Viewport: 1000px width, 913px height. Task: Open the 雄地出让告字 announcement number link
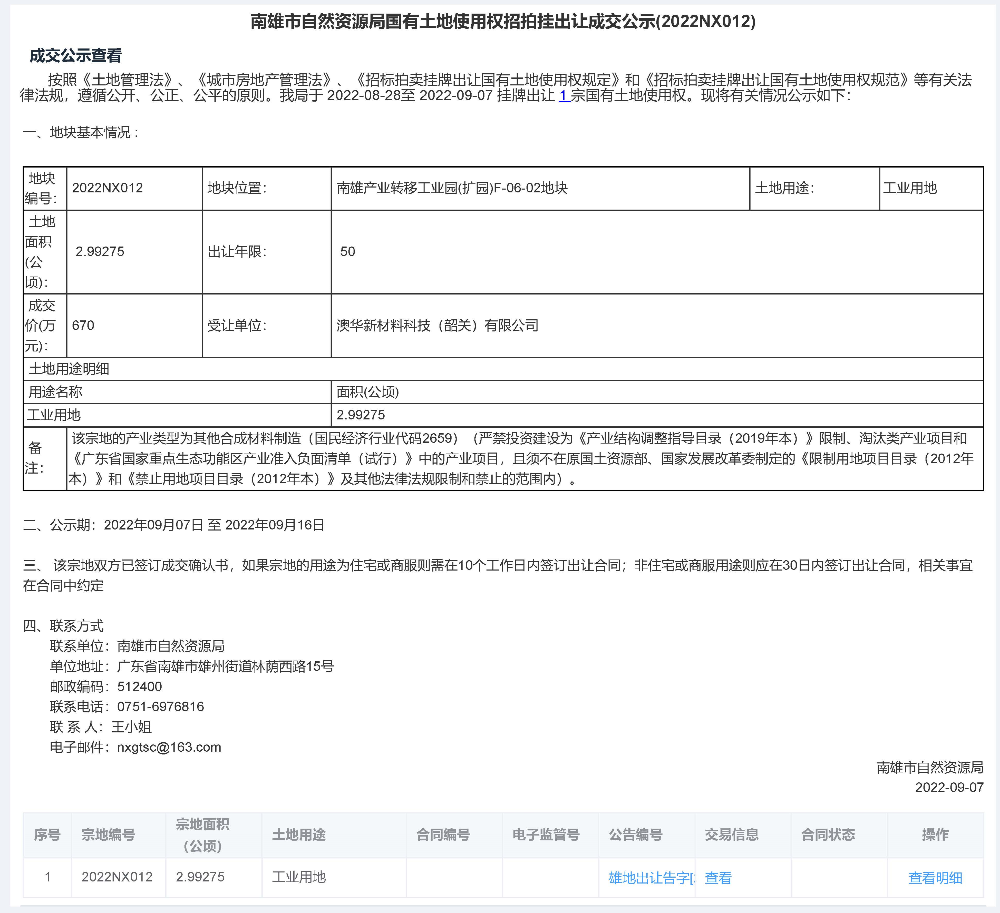point(652,878)
